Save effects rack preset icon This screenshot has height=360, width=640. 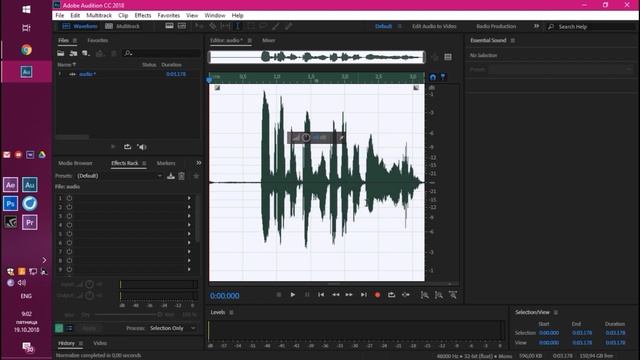tap(171, 176)
